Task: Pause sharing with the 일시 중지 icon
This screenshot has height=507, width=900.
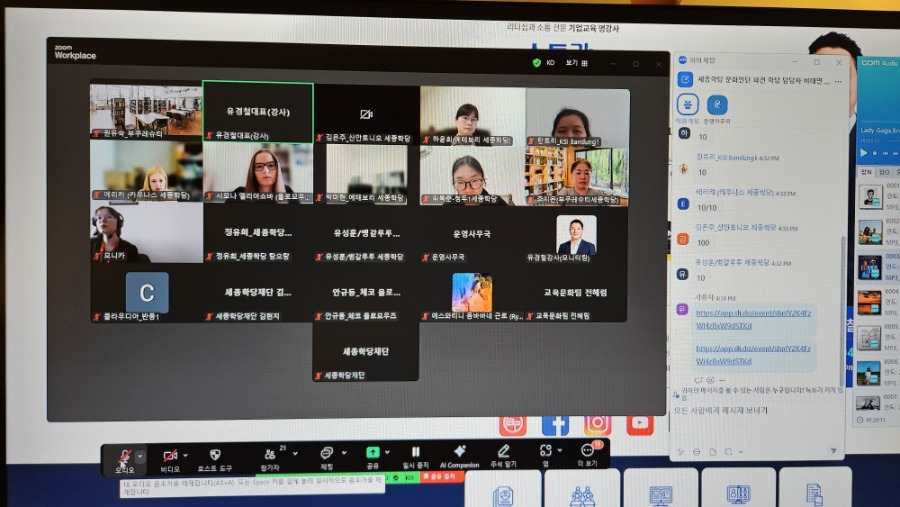Action: 416,452
